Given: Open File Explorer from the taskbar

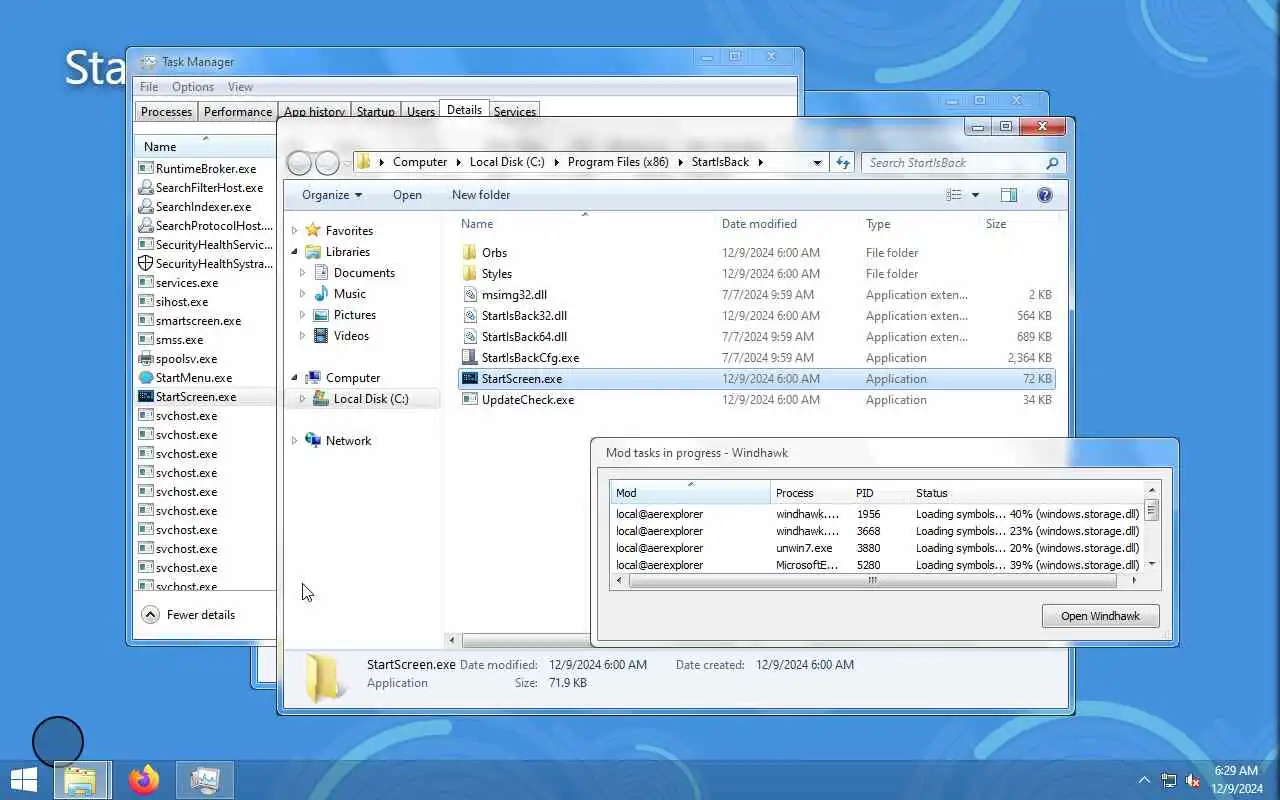Looking at the screenshot, I should (80, 780).
